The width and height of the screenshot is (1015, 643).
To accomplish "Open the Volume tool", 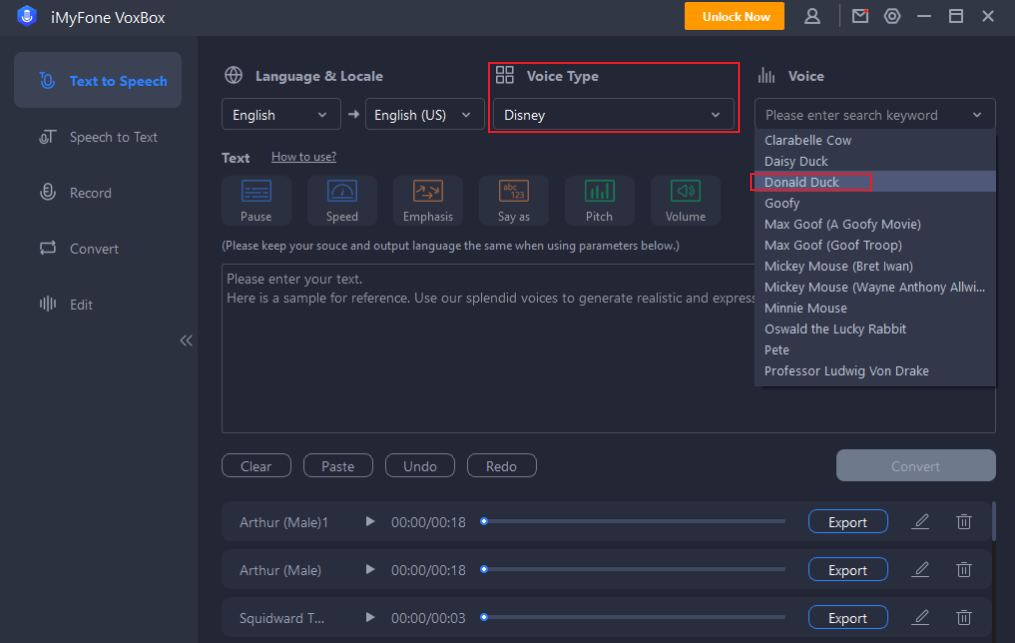I will (686, 201).
